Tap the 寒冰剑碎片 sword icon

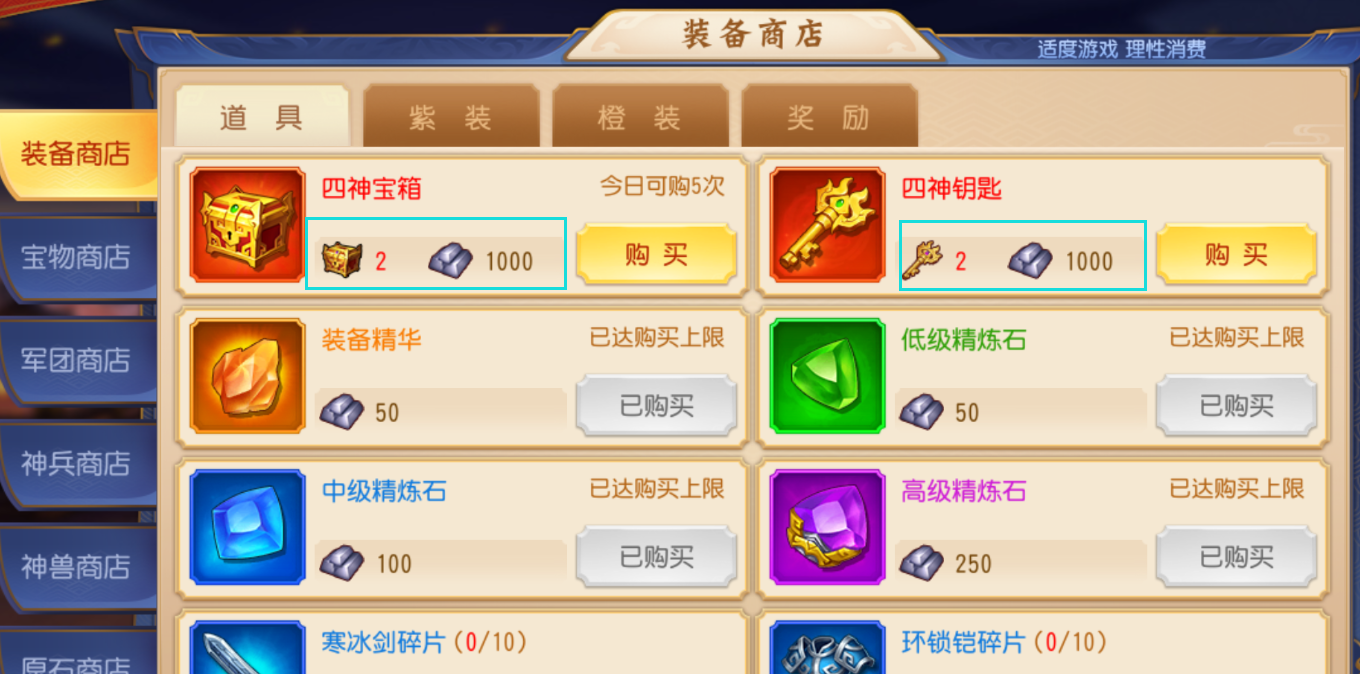point(247,647)
